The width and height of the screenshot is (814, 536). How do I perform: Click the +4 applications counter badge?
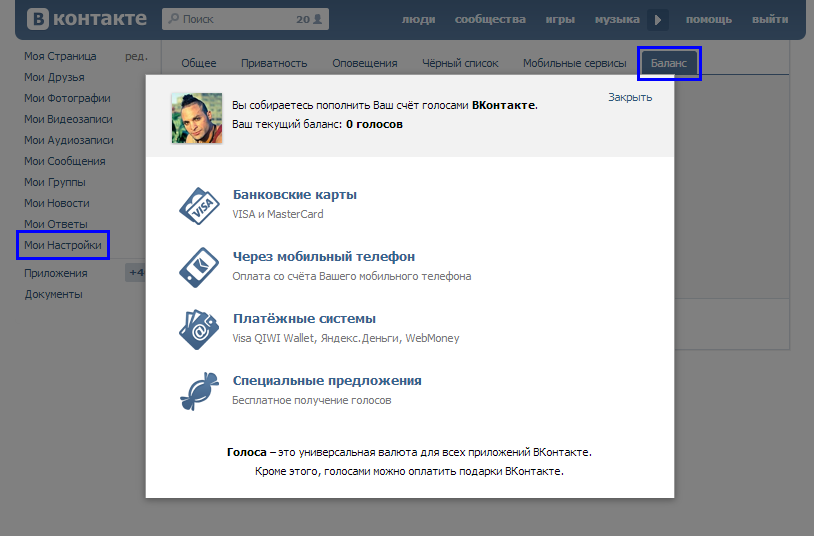(135, 273)
